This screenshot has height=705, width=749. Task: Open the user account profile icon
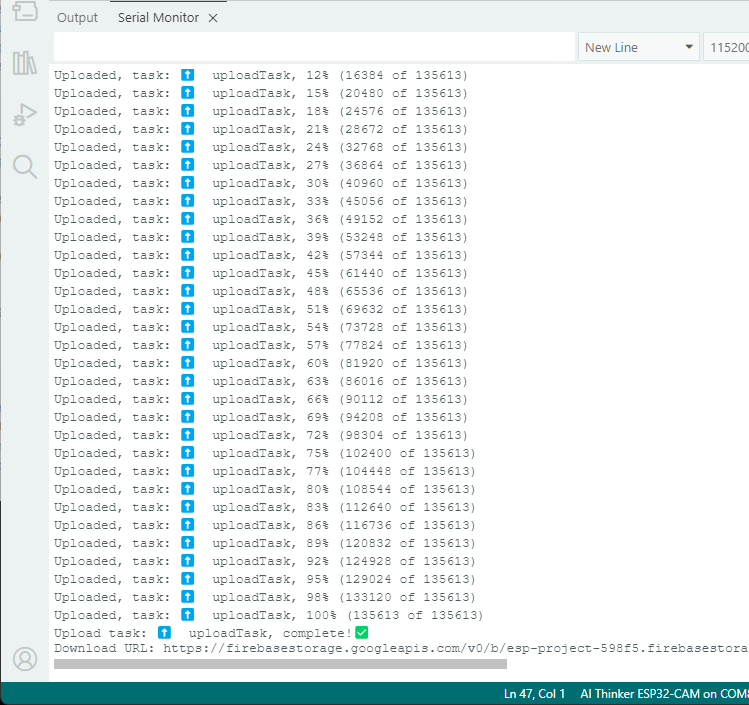click(24, 659)
